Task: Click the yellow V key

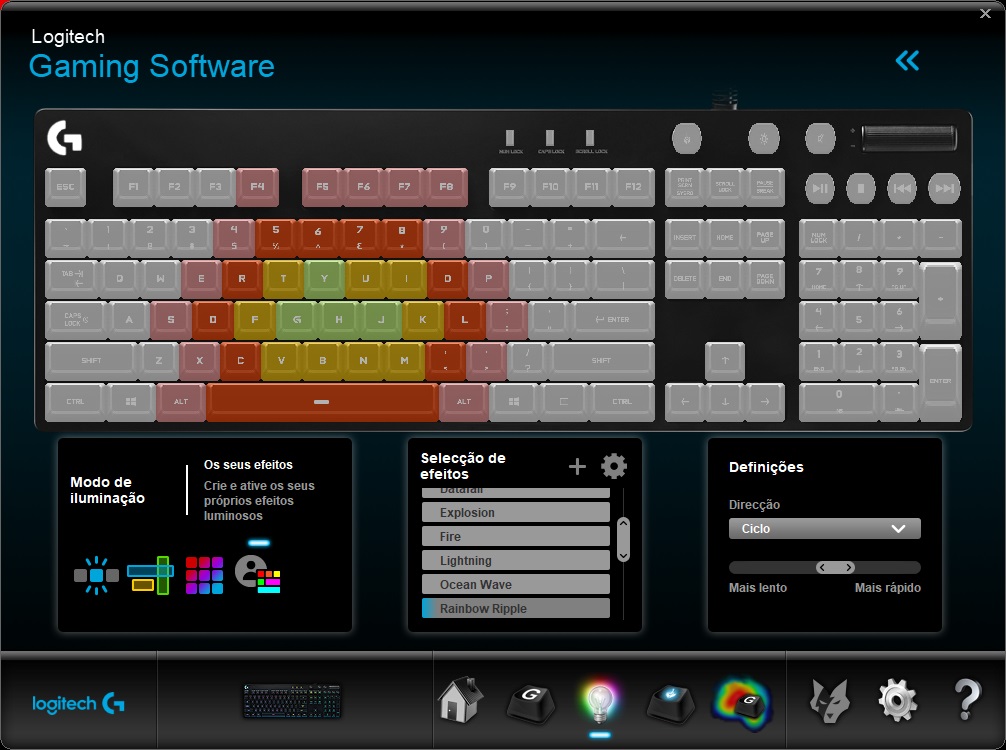Action: pos(282,361)
